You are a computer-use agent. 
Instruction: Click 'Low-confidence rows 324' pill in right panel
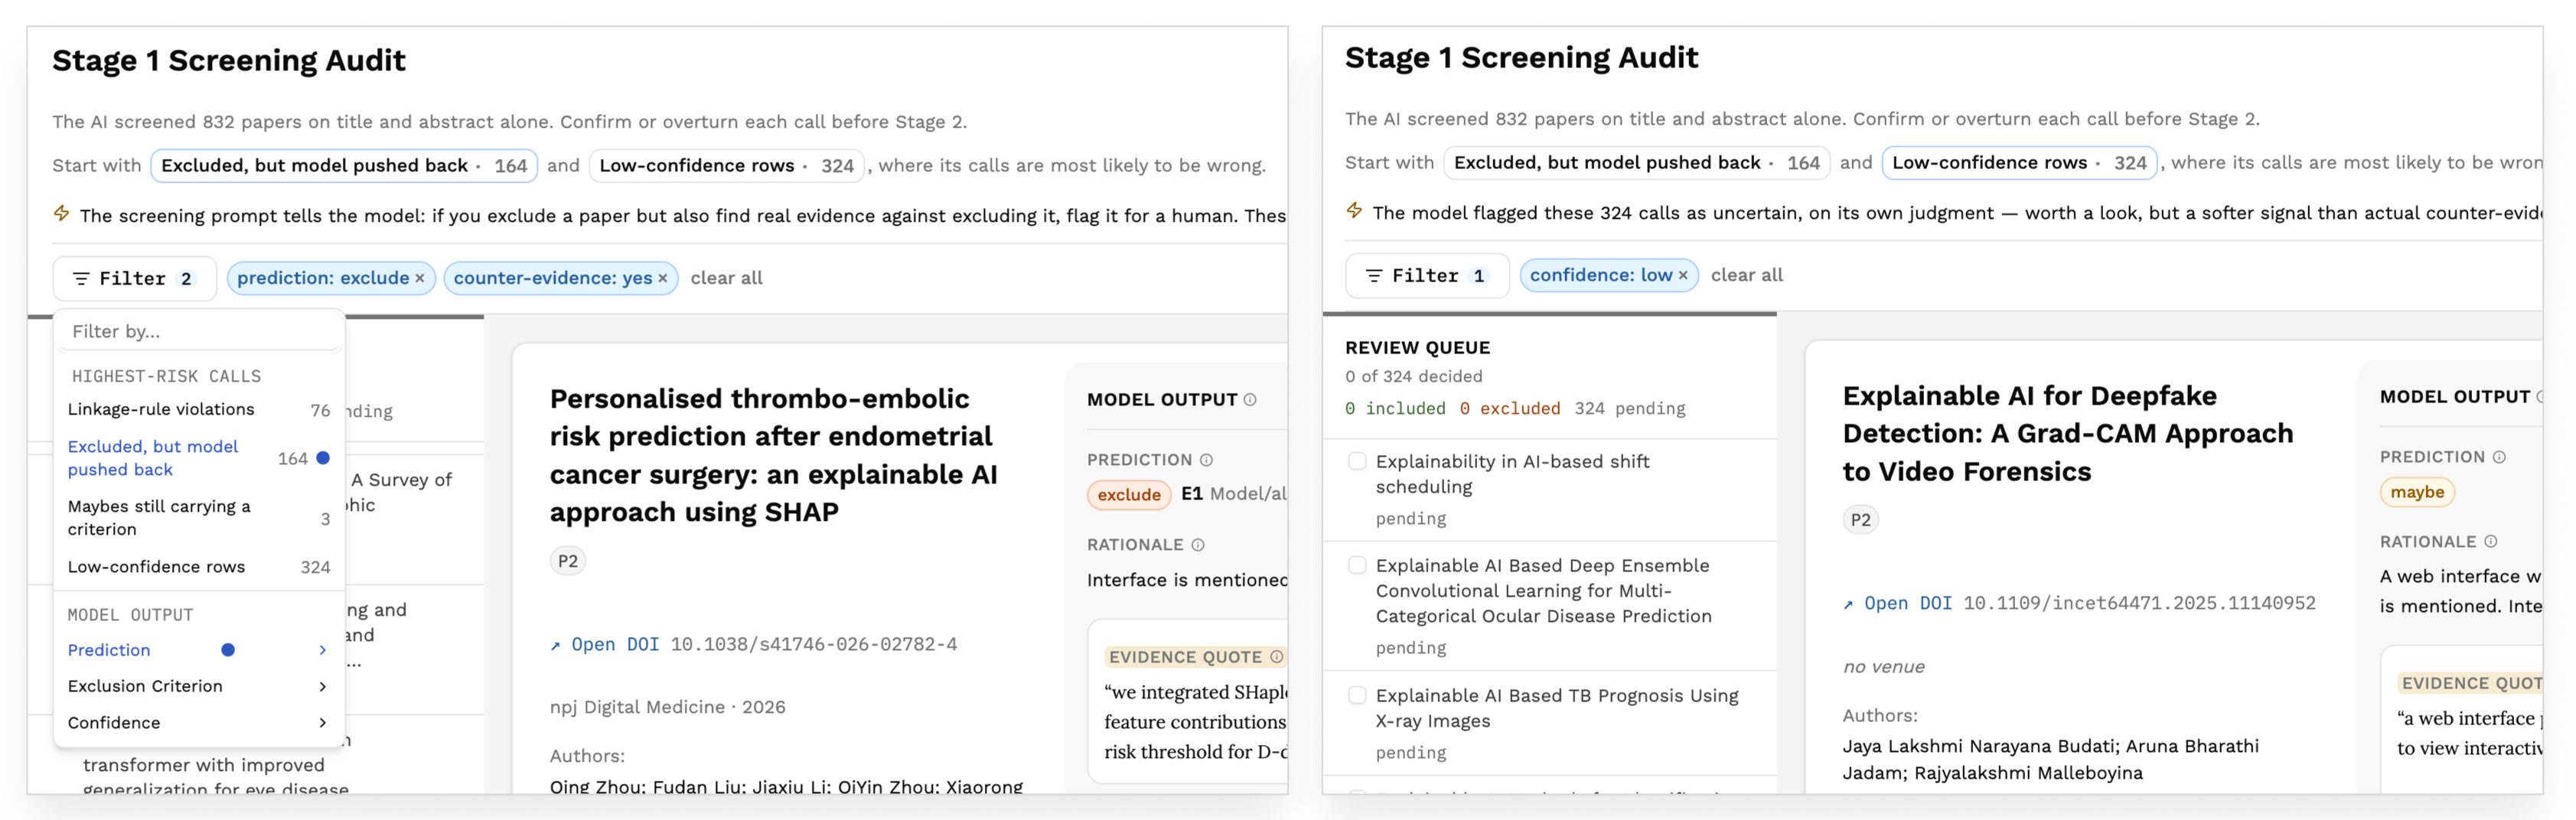coord(2019,162)
